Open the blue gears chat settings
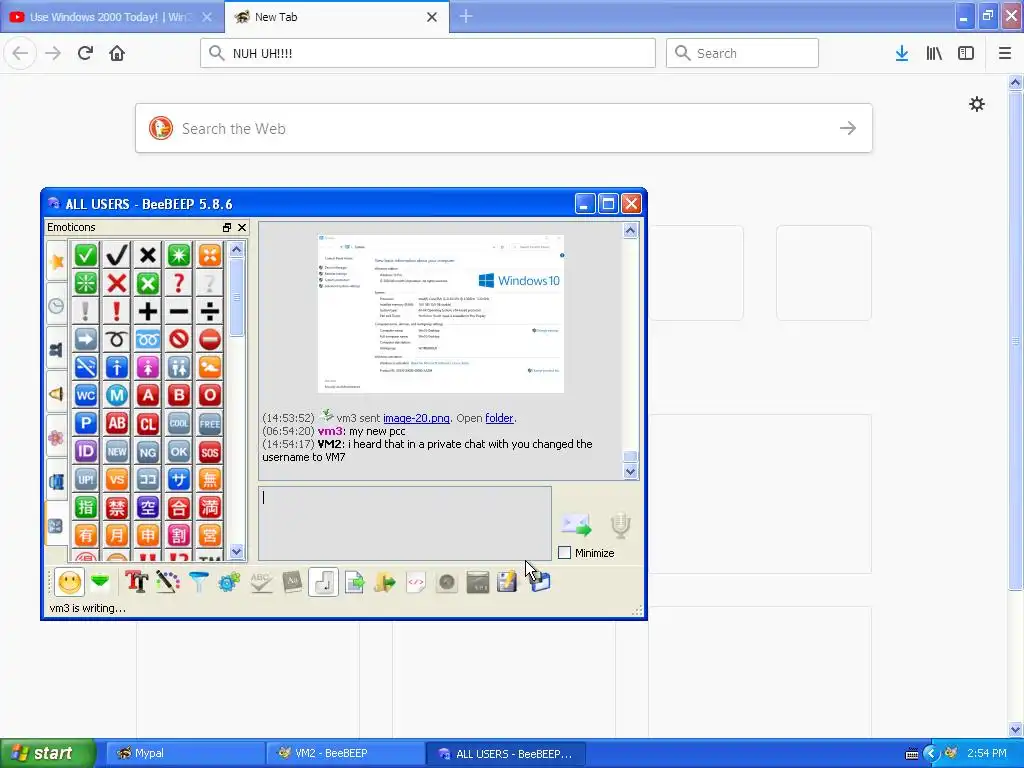This screenshot has height=768, width=1024. pyautogui.click(x=229, y=581)
